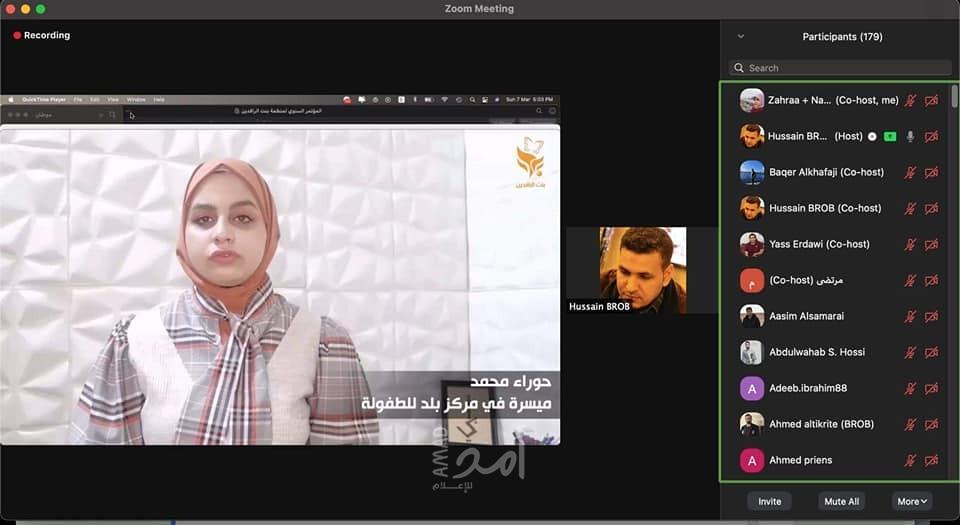Click Apple logo in shared screen menu bar
The image size is (960, 525).
pos(11,99)
